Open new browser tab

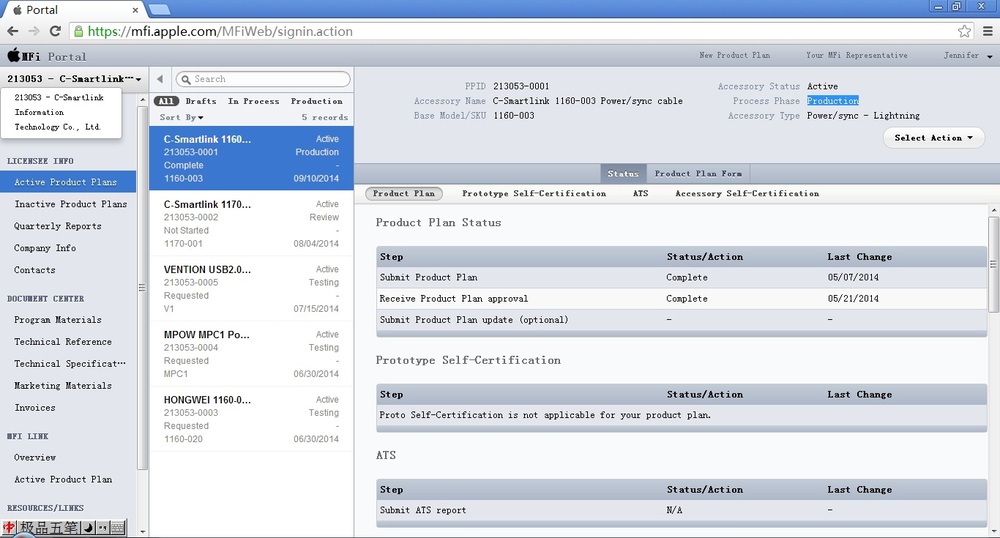point(159,9)
